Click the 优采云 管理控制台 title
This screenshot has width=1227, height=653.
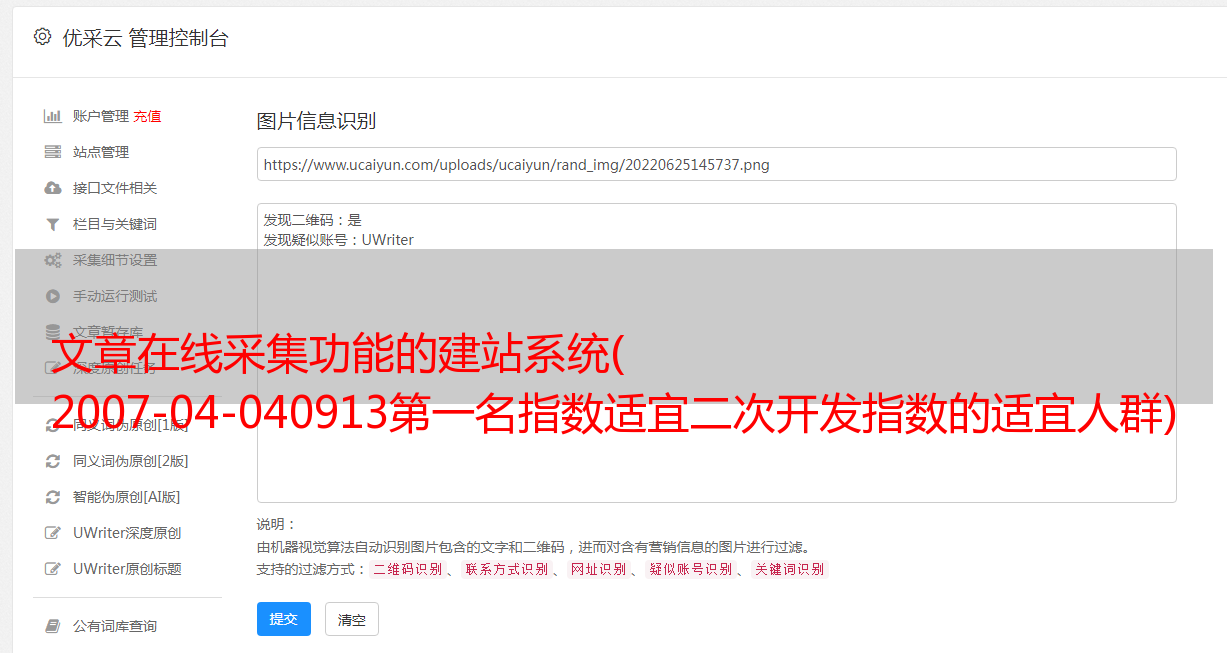[145, 38]
